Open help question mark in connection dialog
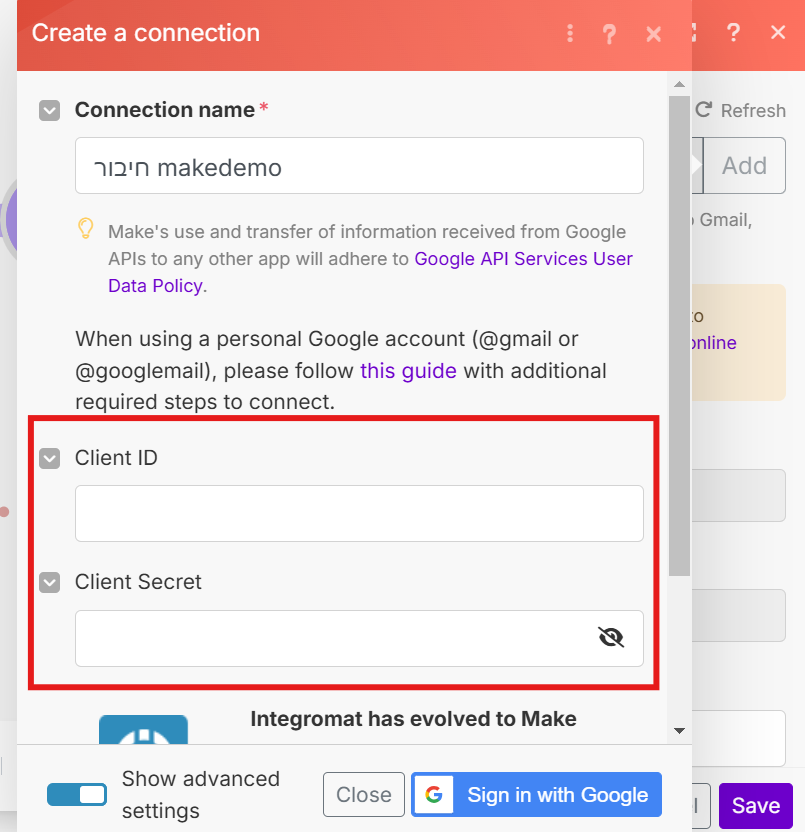 pyautogui.click(x=609, y=34)
